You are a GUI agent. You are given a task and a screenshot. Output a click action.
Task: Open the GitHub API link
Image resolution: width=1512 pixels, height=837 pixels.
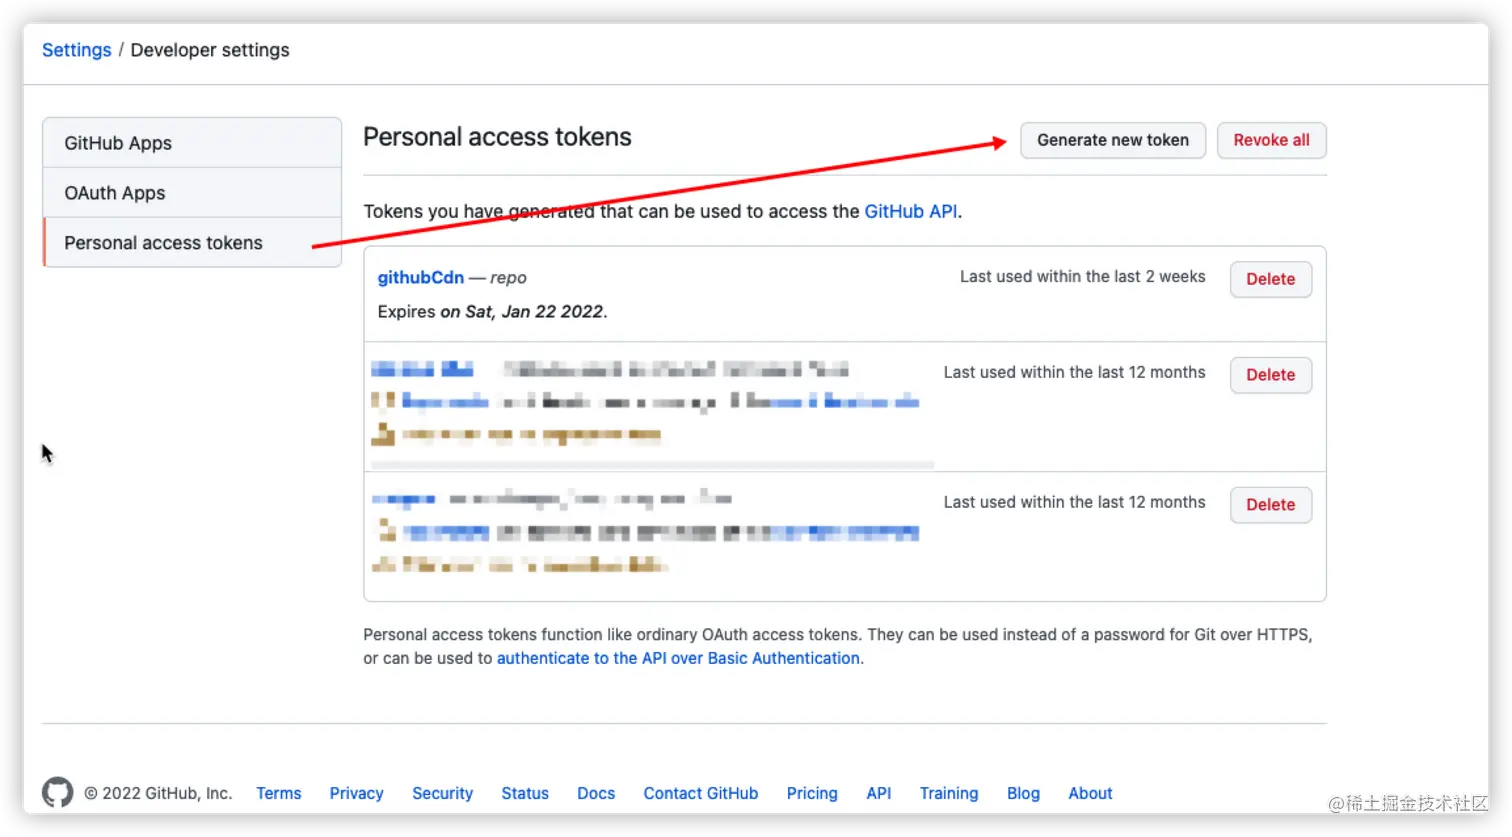[x=910, y=211]
